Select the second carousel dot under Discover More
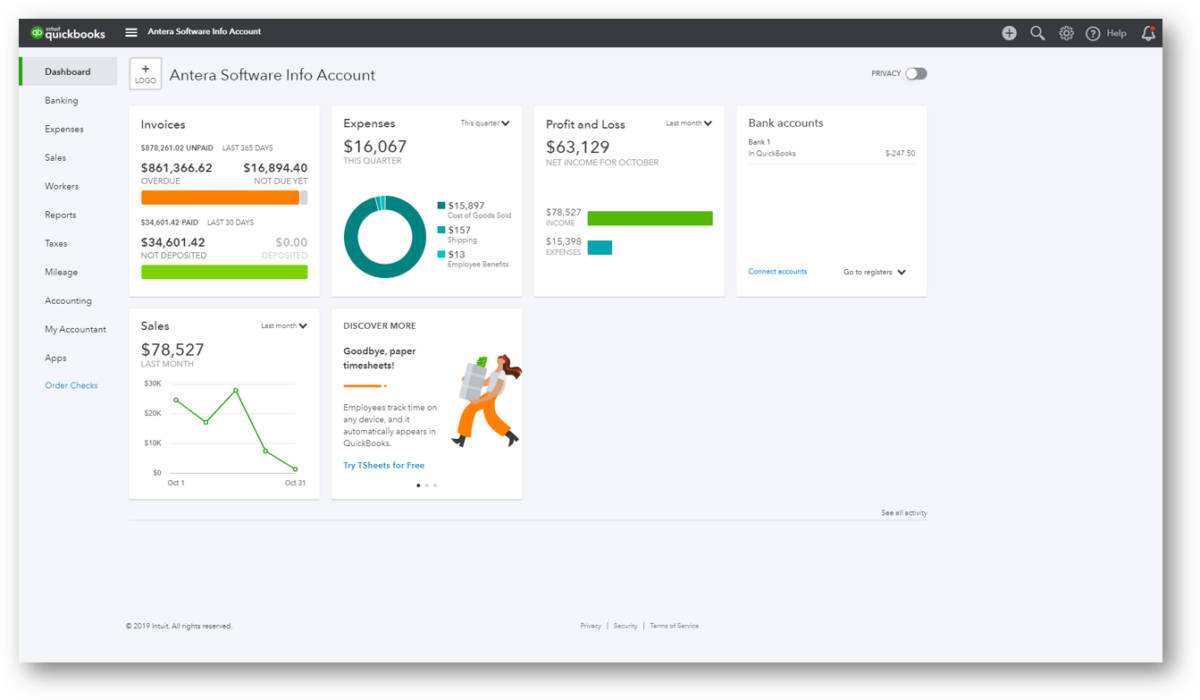 point(426,485)
